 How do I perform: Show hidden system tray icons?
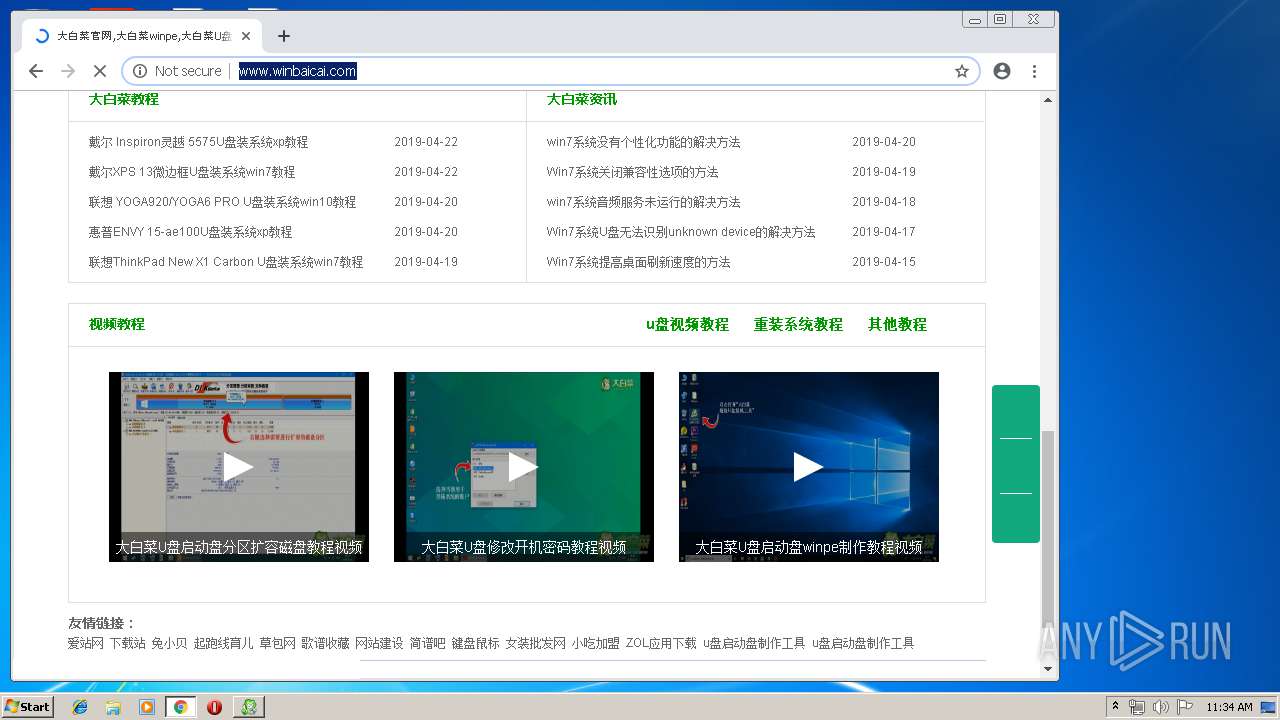[1115, 707]
